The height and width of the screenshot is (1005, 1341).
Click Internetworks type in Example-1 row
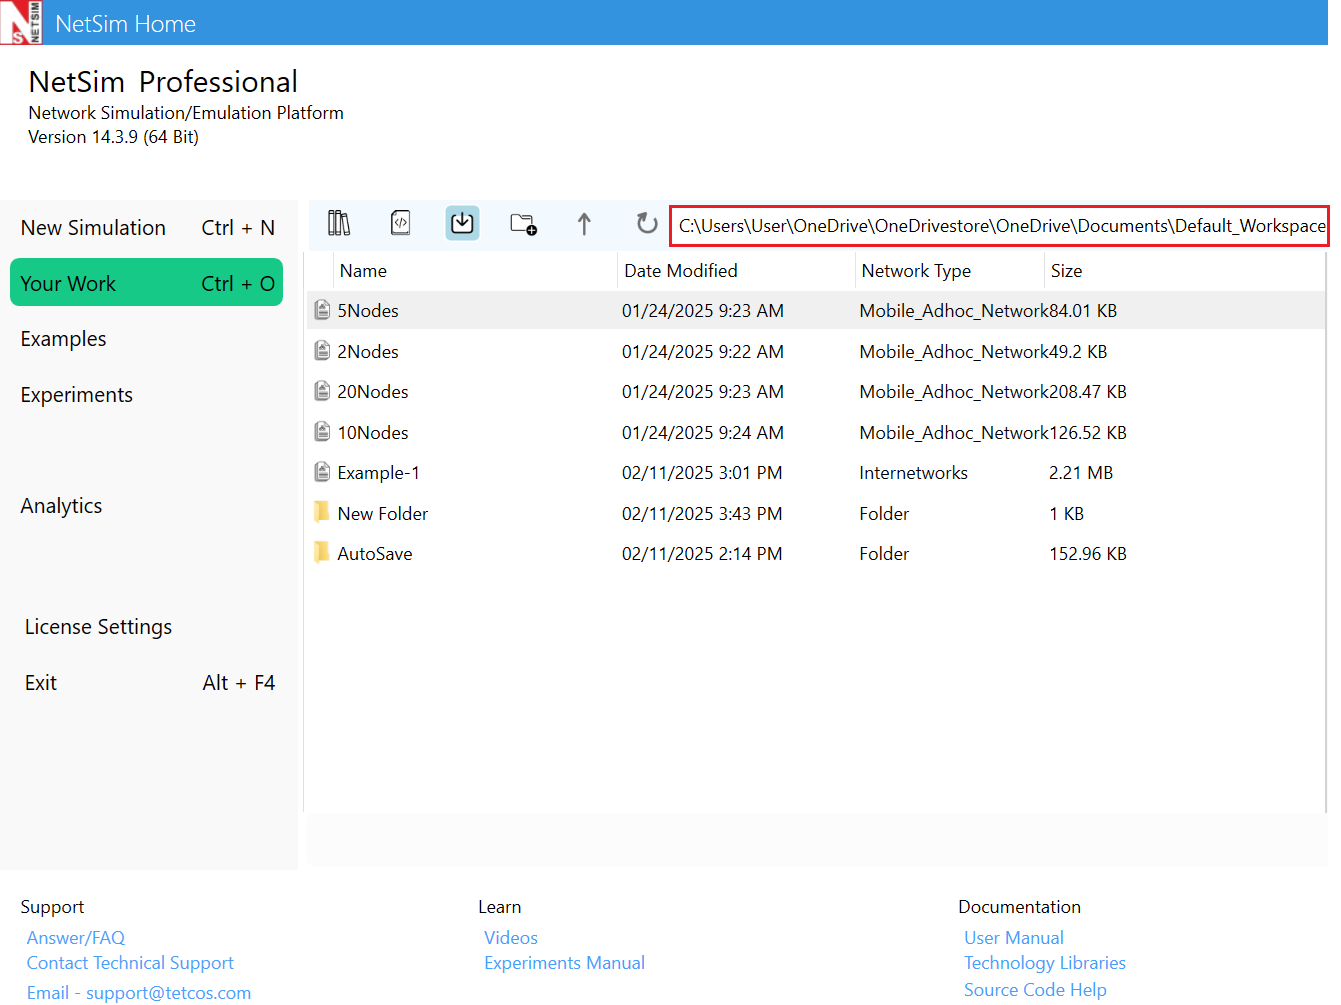point(913,473)
